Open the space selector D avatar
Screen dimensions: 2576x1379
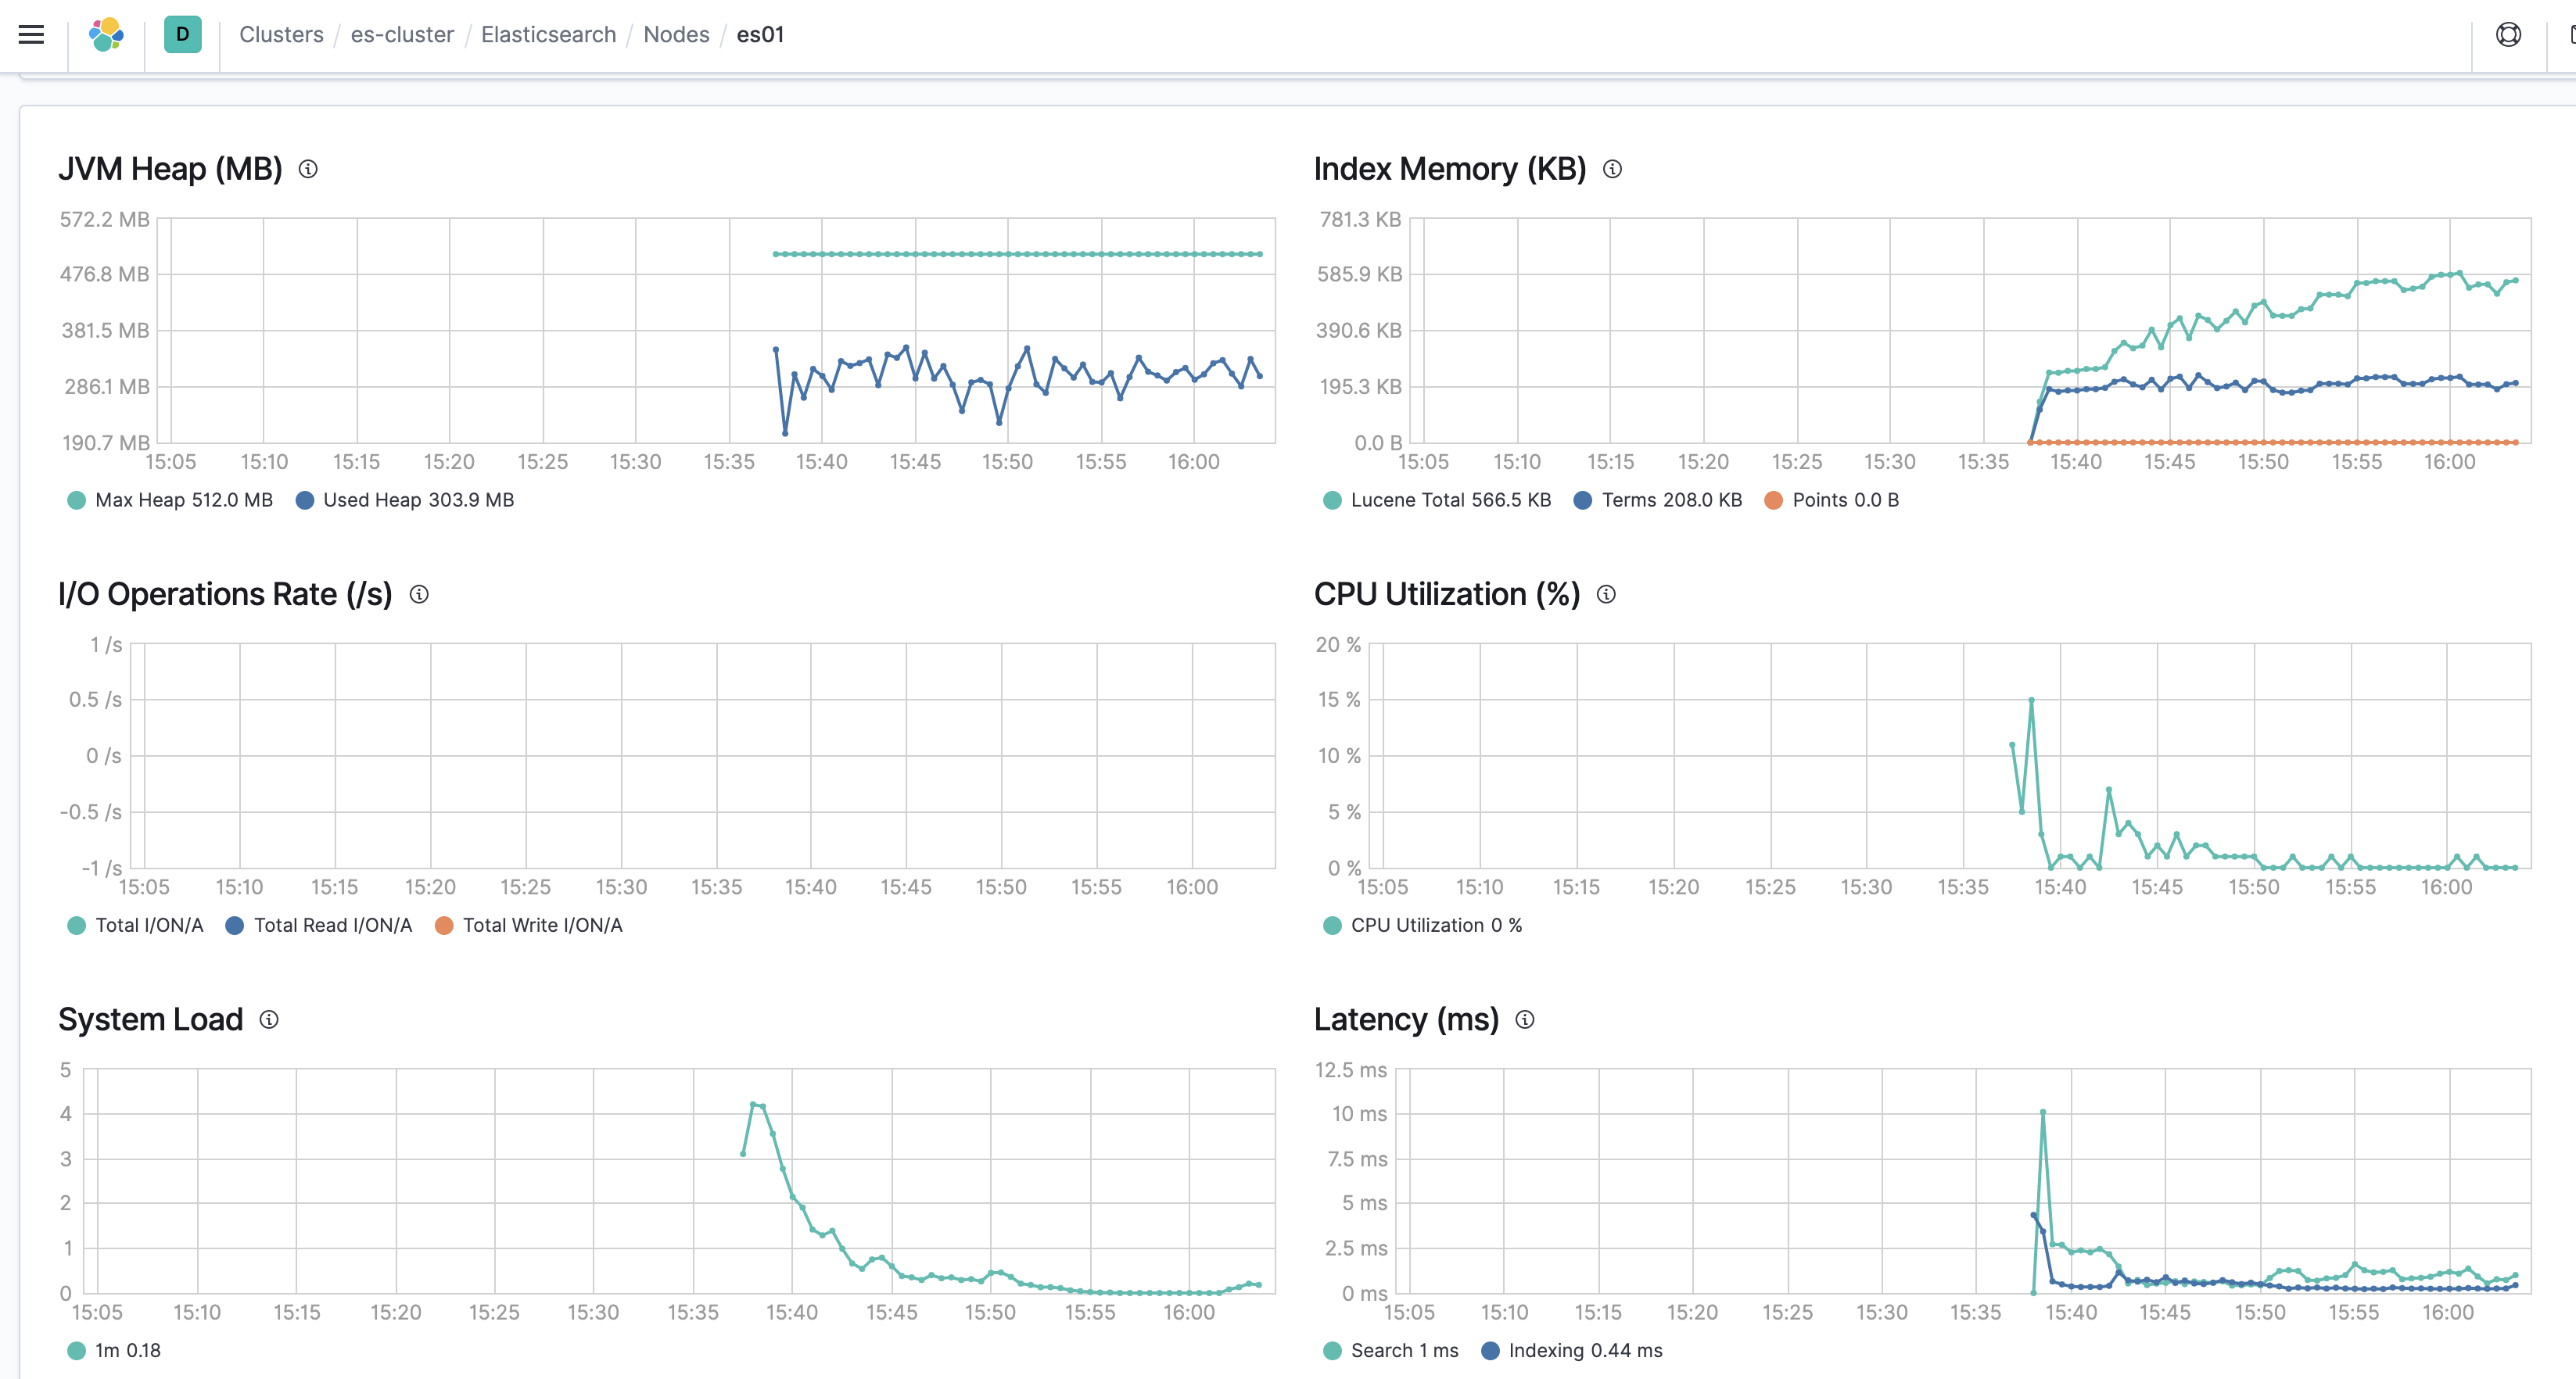coord(182,35)
